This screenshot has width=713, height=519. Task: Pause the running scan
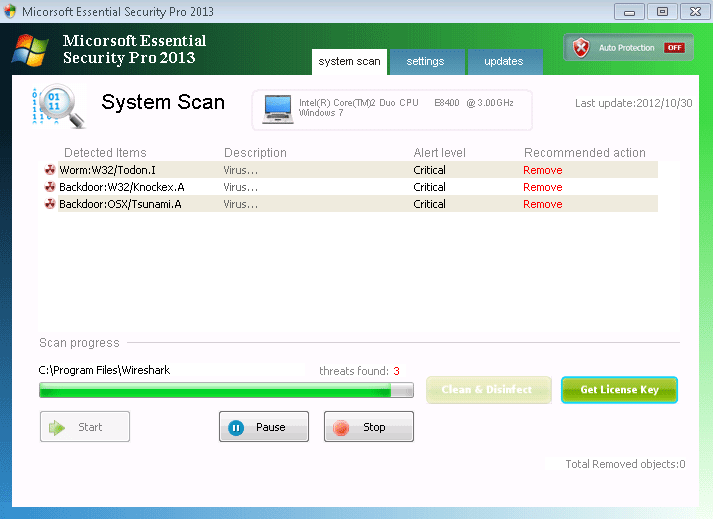tap(264, 427)
